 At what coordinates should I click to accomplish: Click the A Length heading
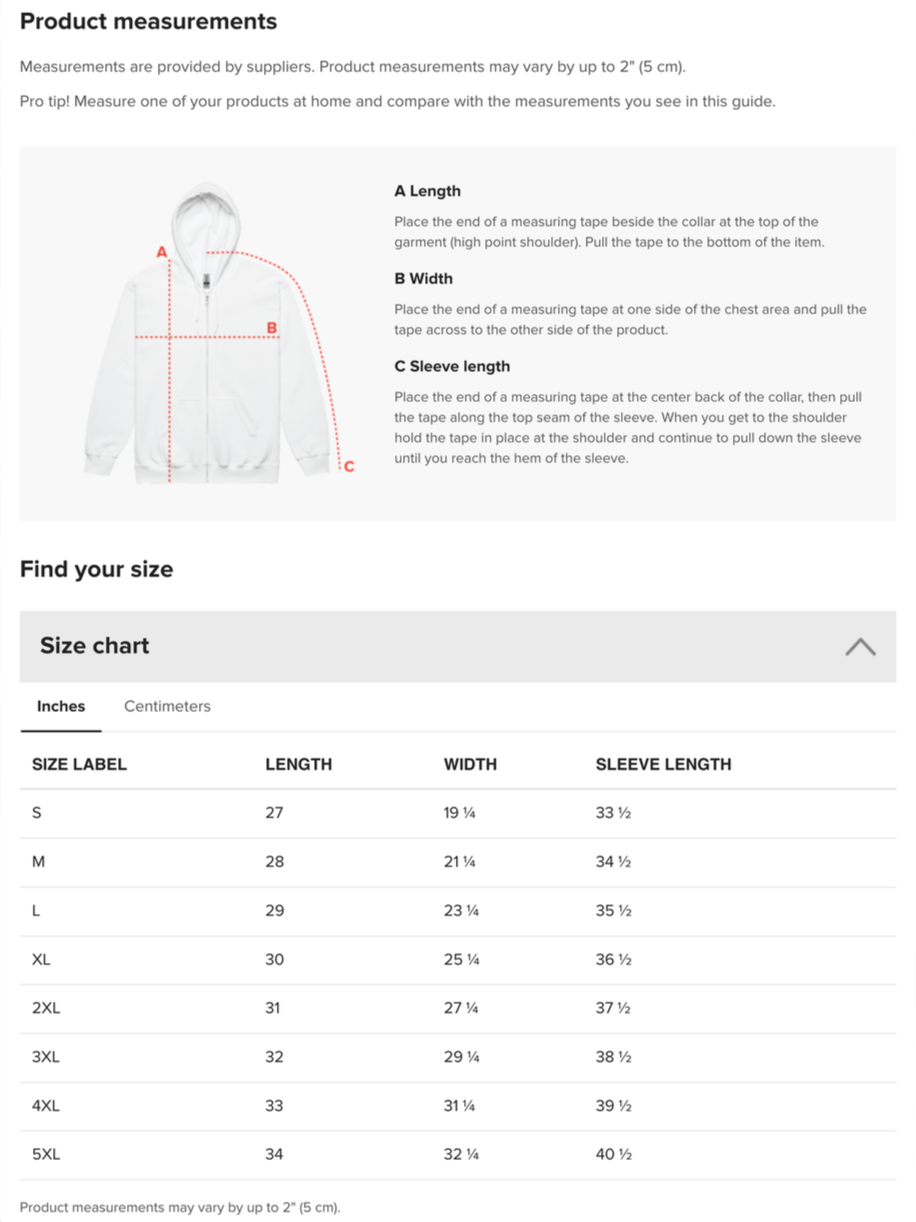pyautogui.click(x=427, y=191)
